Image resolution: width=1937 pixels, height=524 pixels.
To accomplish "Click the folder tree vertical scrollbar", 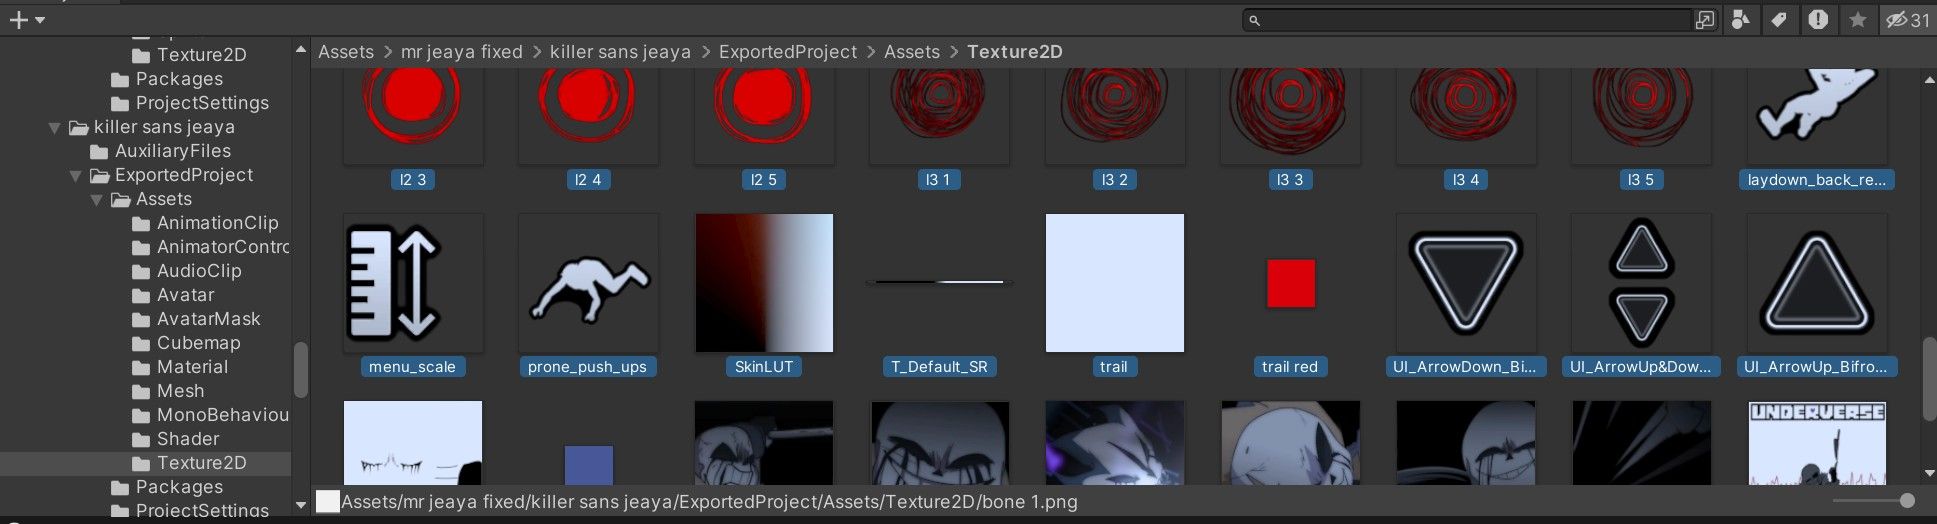I will [300, 370].
